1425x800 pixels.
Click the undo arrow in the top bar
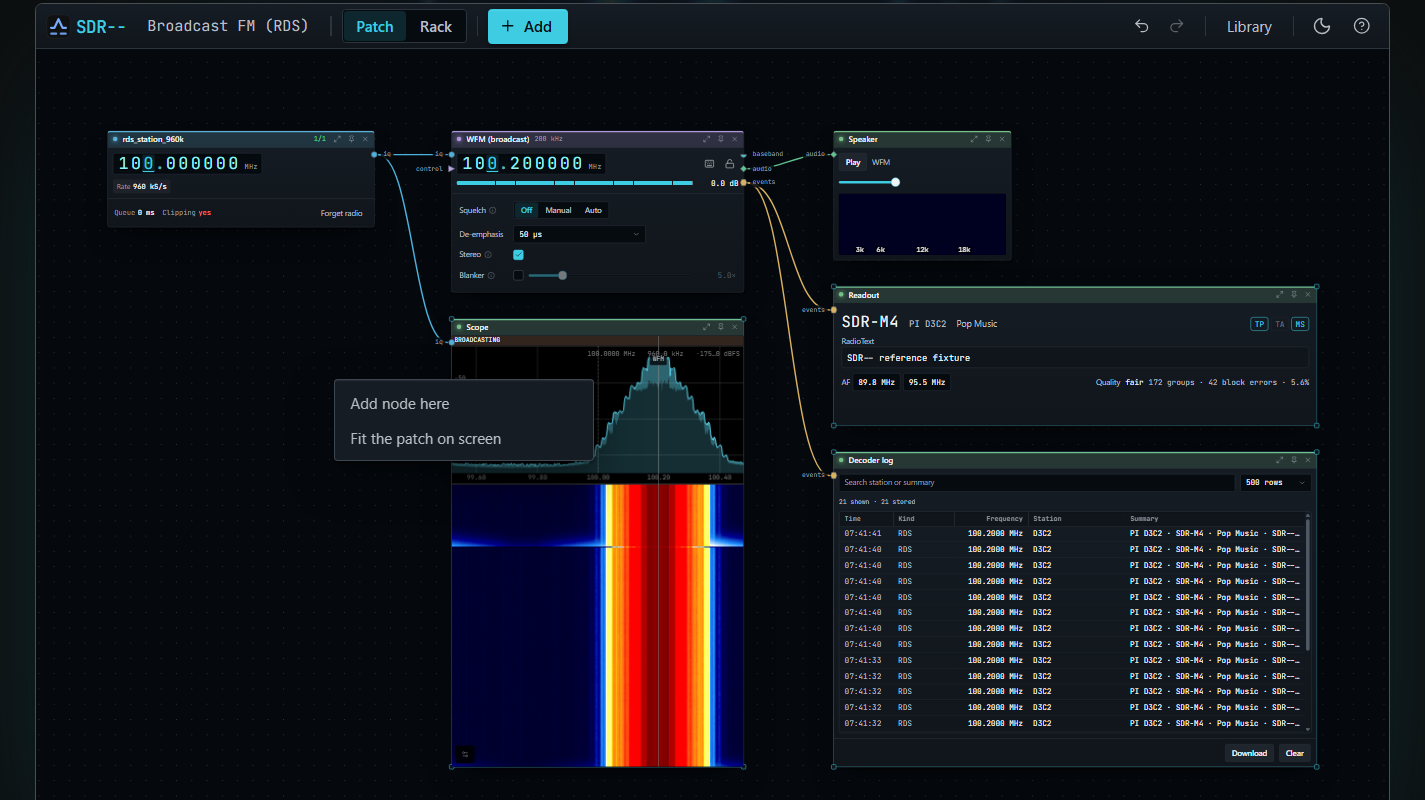1141,27
